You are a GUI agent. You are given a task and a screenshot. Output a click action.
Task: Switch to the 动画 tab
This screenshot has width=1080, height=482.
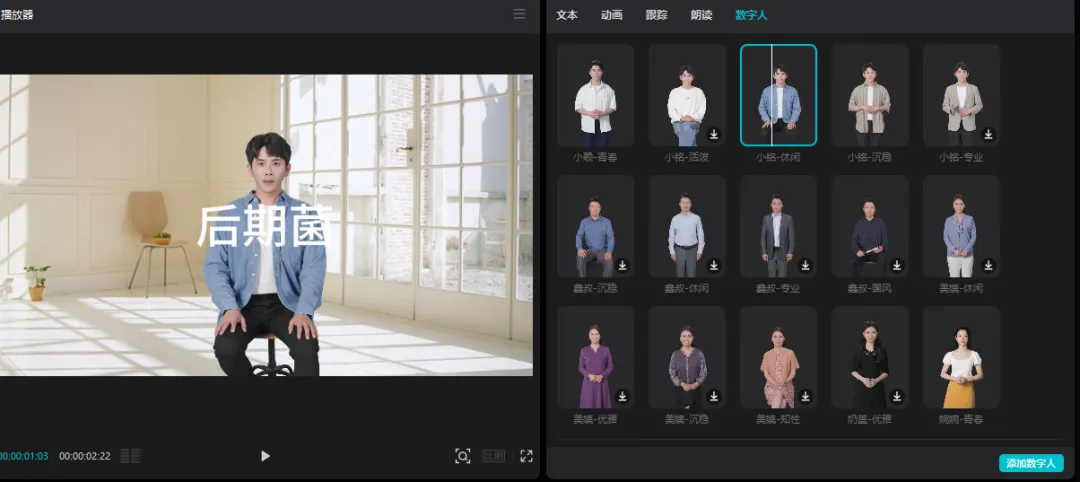pyautogui.click(x=612, y=15)
